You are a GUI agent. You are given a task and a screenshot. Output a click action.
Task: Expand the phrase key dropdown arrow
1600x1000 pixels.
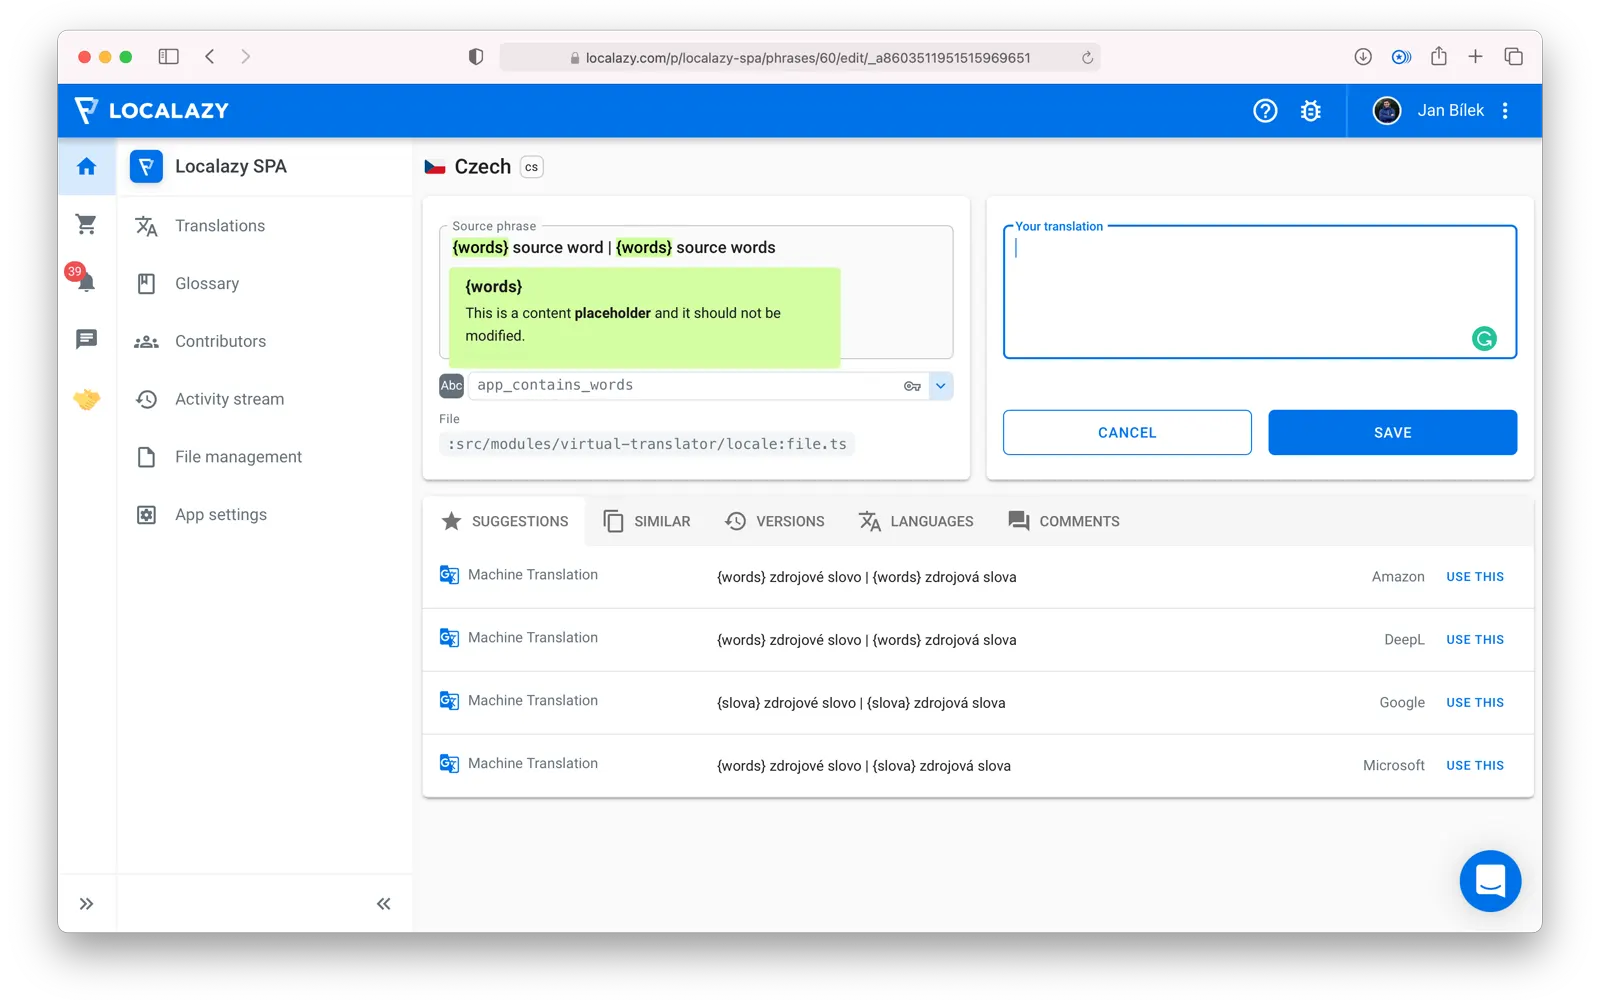click(x=941, y=386)
